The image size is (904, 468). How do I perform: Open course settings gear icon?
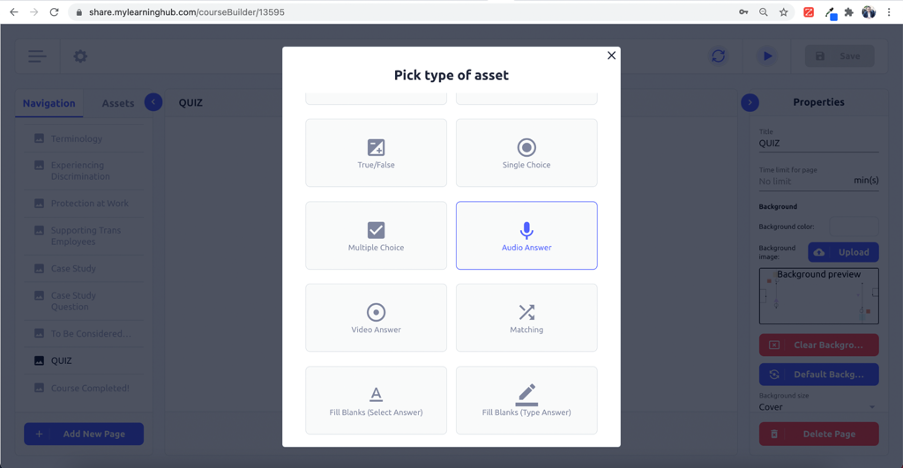pos(80,56)
